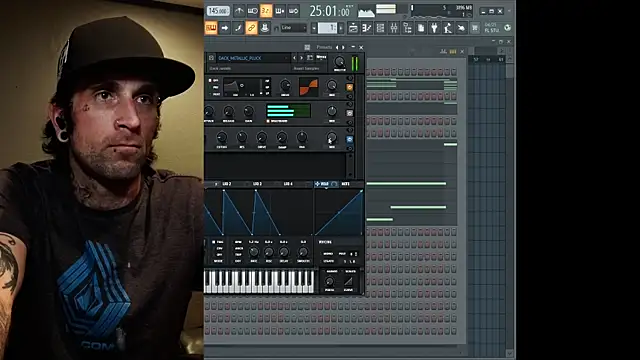Toggle the link chain icon
This screenshot has height=360, width=640.
pyautogui.click(x=251, y=28)
